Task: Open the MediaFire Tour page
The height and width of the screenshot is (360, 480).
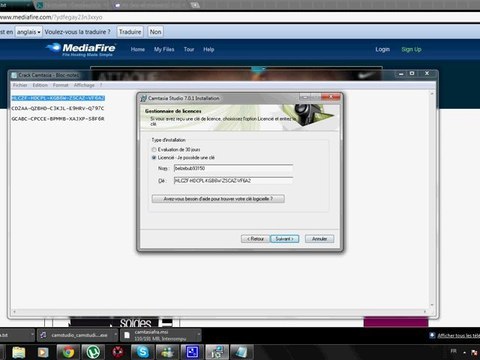Action: point(189,49)
